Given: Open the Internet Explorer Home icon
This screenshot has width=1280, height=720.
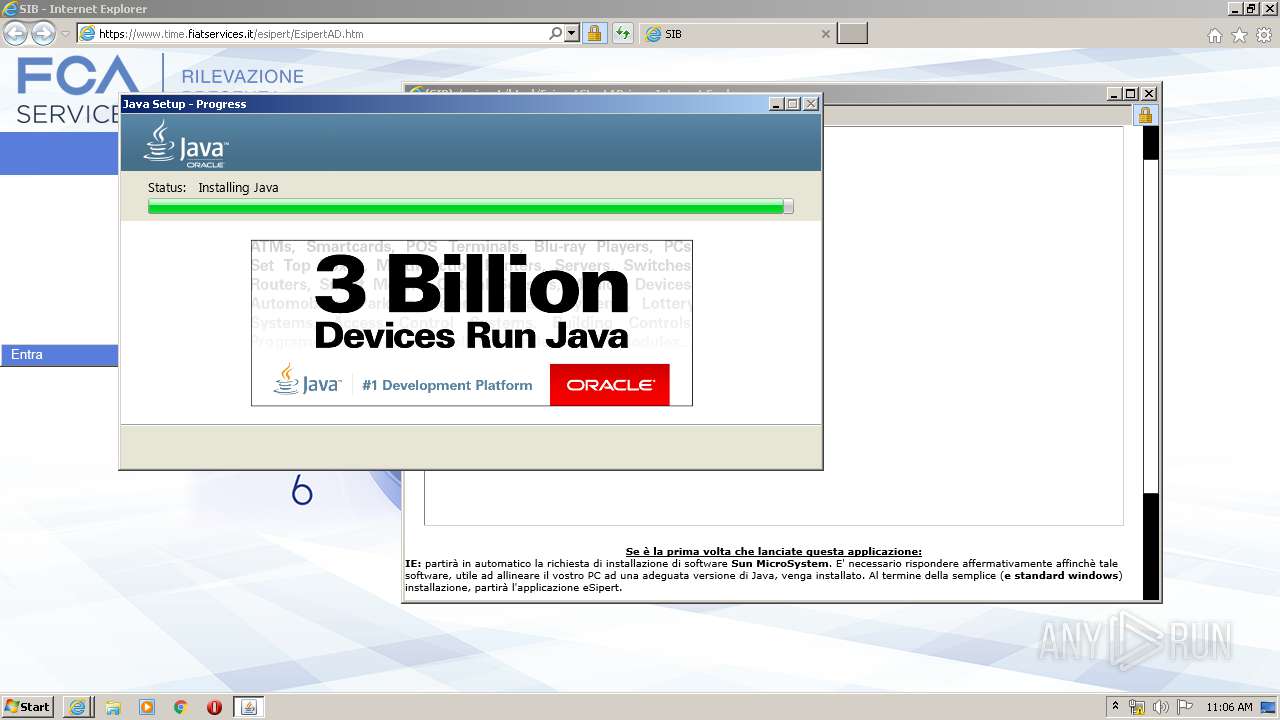Looking at the screenshot, I should point(1214,35).
